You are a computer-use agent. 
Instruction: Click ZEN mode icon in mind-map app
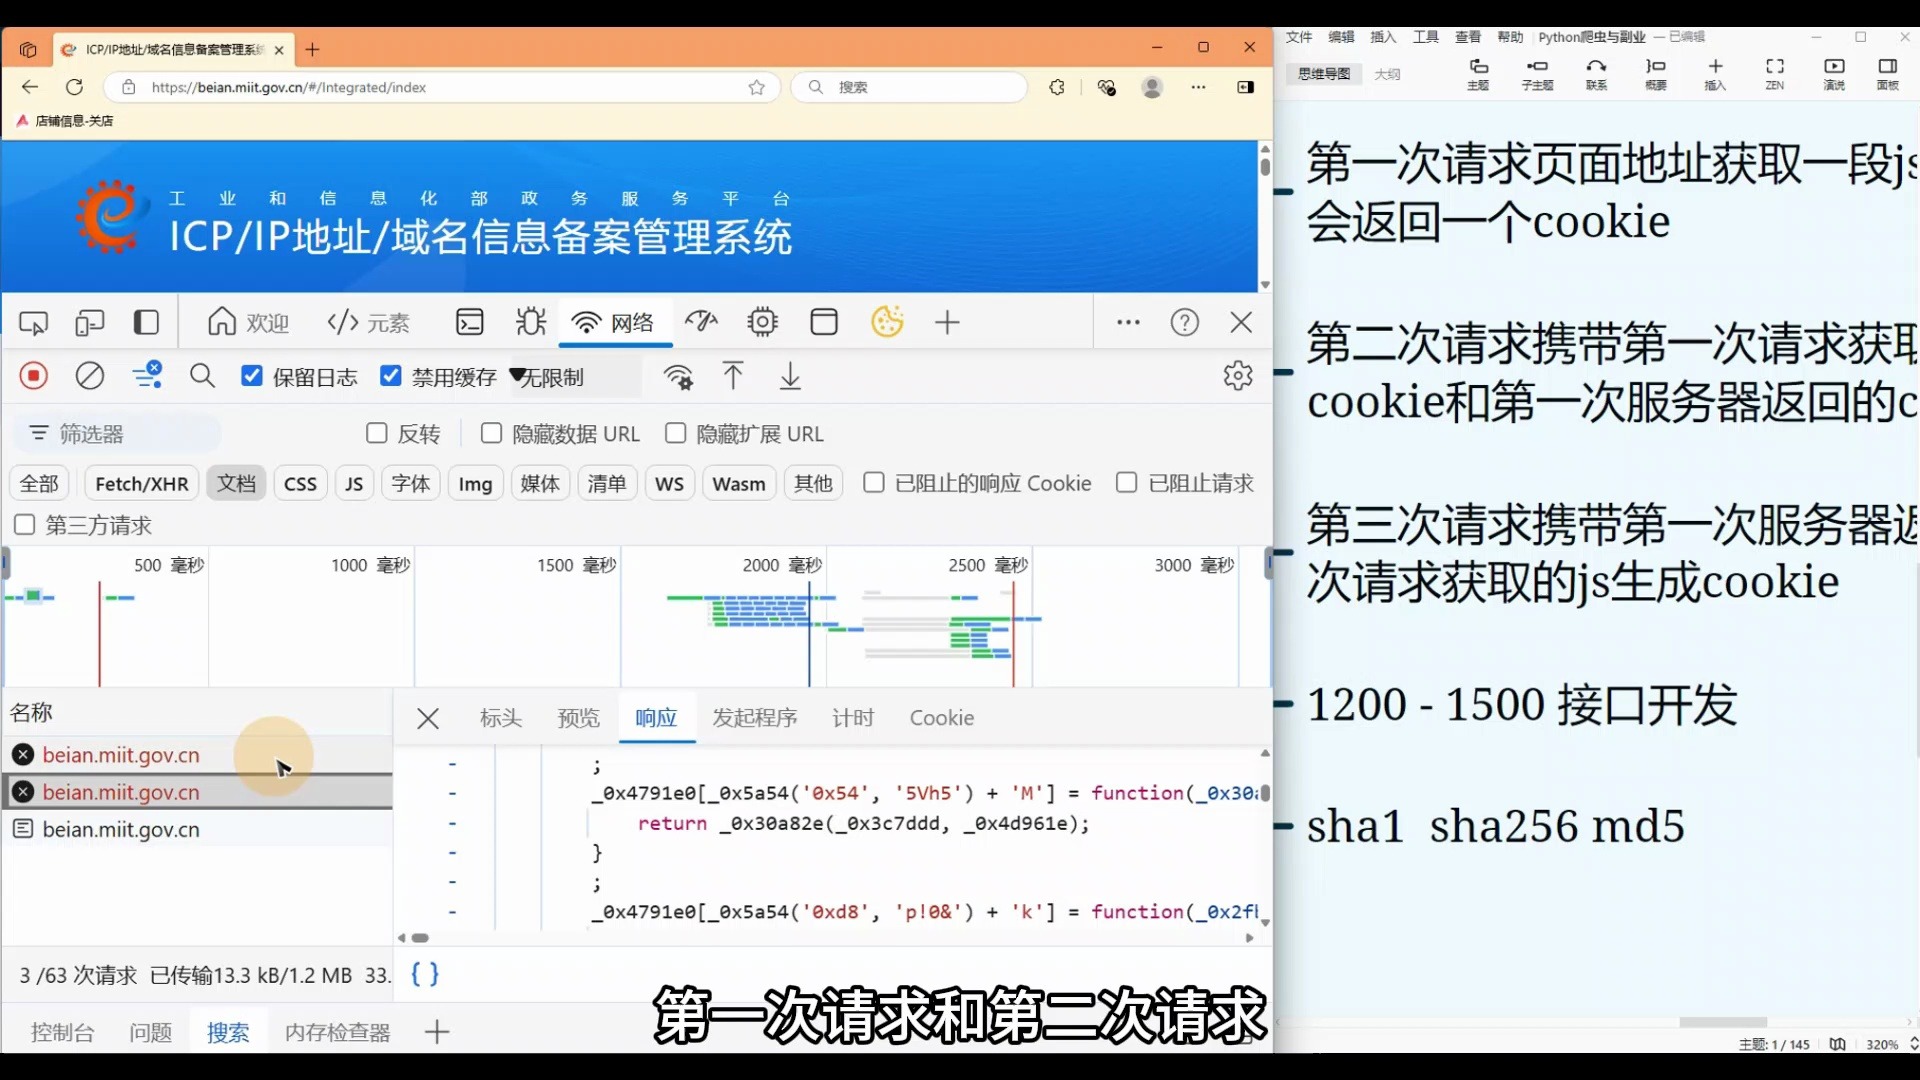1775,74
